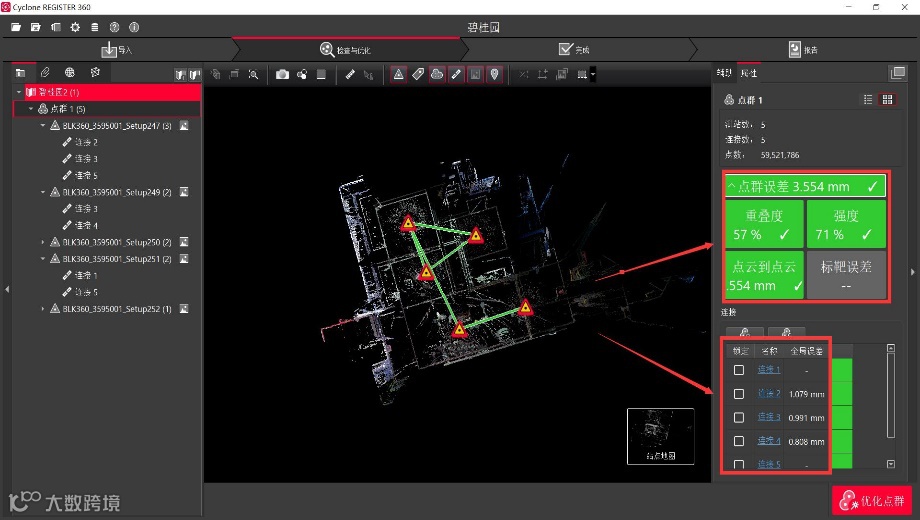Go to the finalize checkmark step
The width and height of the screenshot is (920, 520).
(x=574, y=50)
